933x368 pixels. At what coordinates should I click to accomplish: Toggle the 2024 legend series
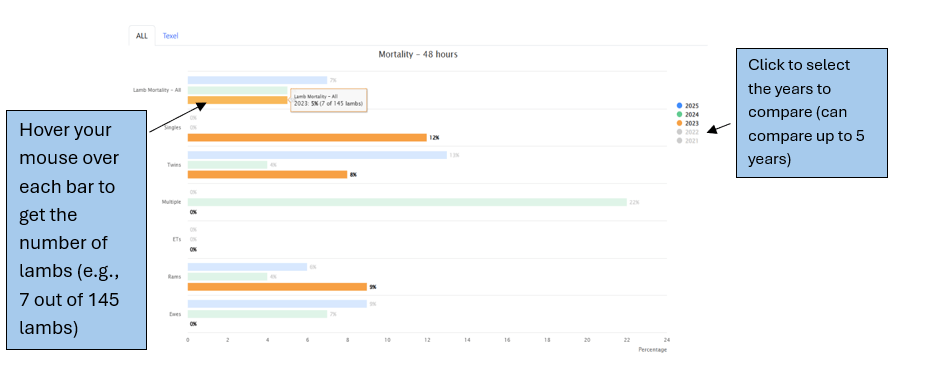[x=687, y=114]
